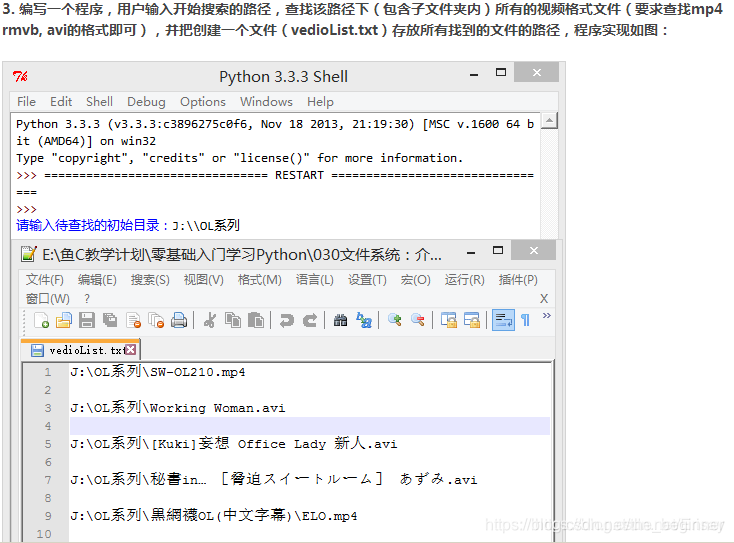Screen dimensions: 734x543
Task: Click the Cut scissors icon
Action: 210,321
